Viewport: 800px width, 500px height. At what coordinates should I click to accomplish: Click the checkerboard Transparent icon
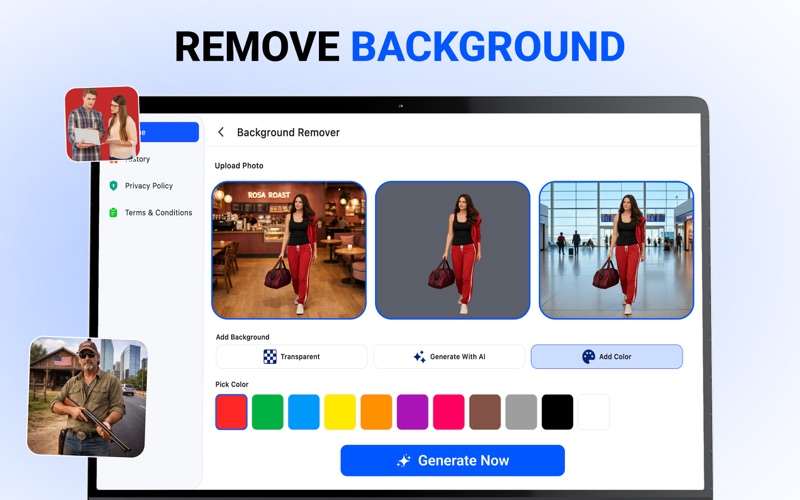coord(269,357)
